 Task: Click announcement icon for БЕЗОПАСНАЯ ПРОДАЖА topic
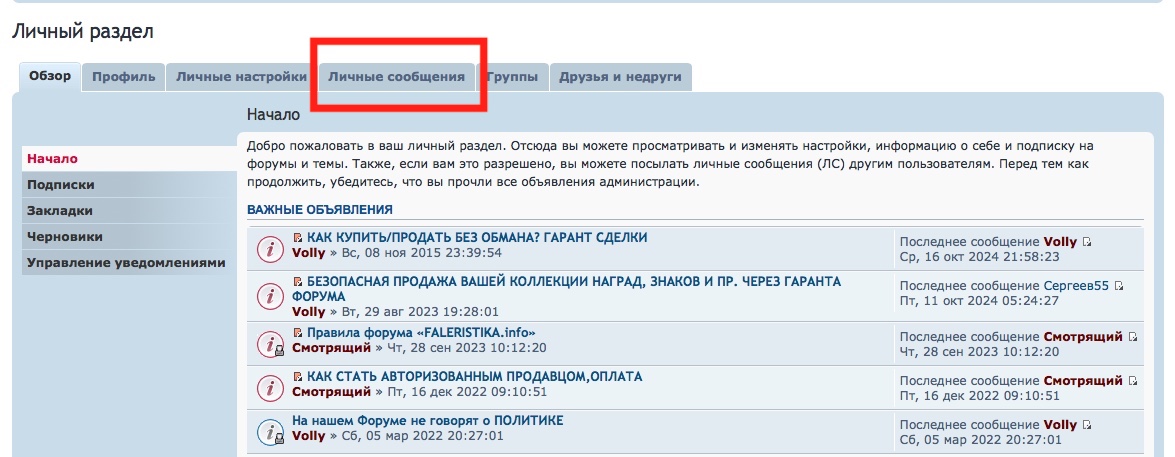(x=269, y=297)
